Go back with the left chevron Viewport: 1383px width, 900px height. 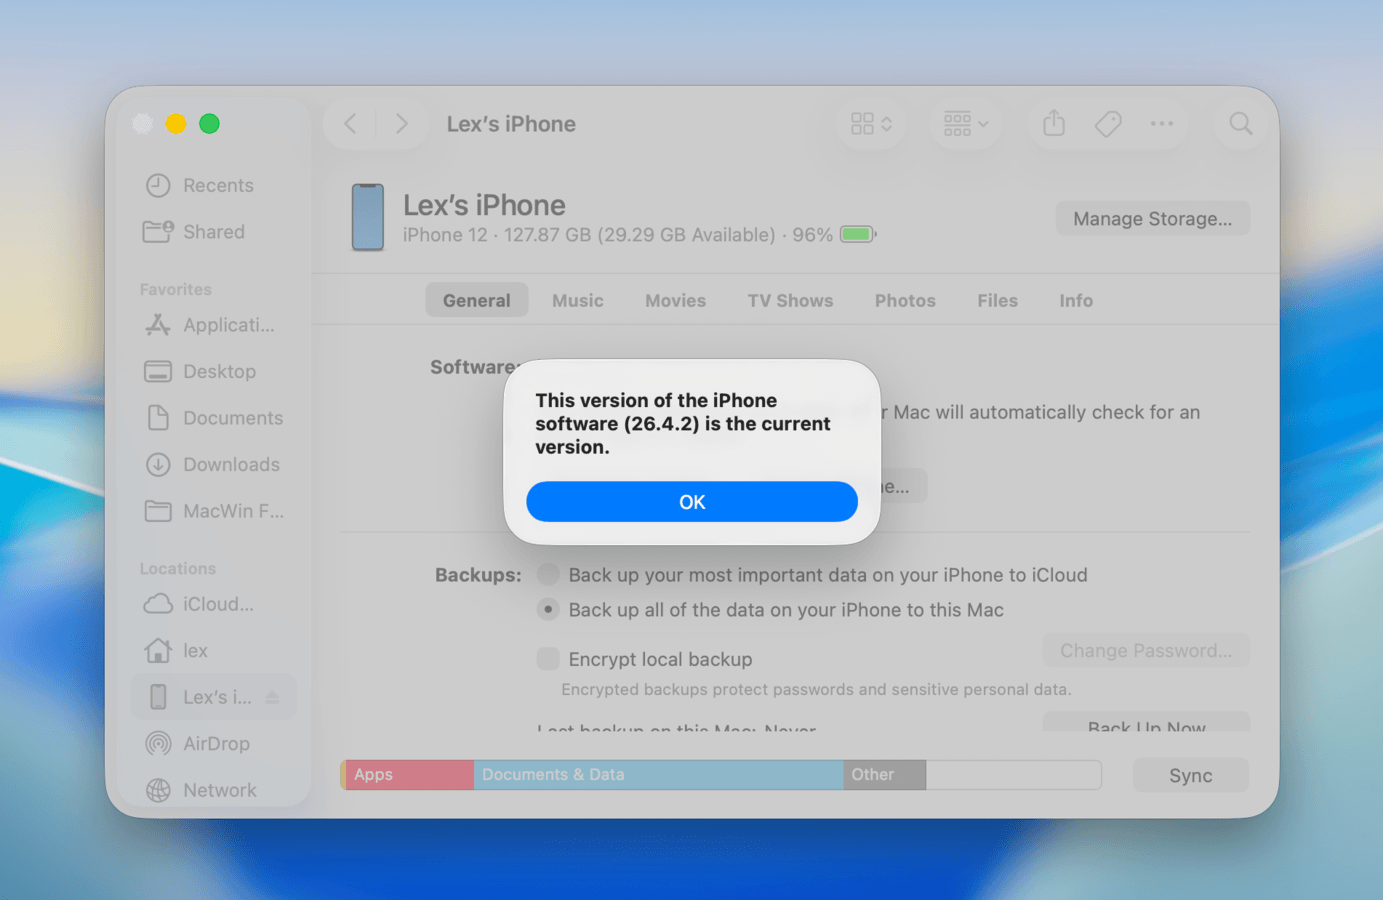tap(350, 124)
